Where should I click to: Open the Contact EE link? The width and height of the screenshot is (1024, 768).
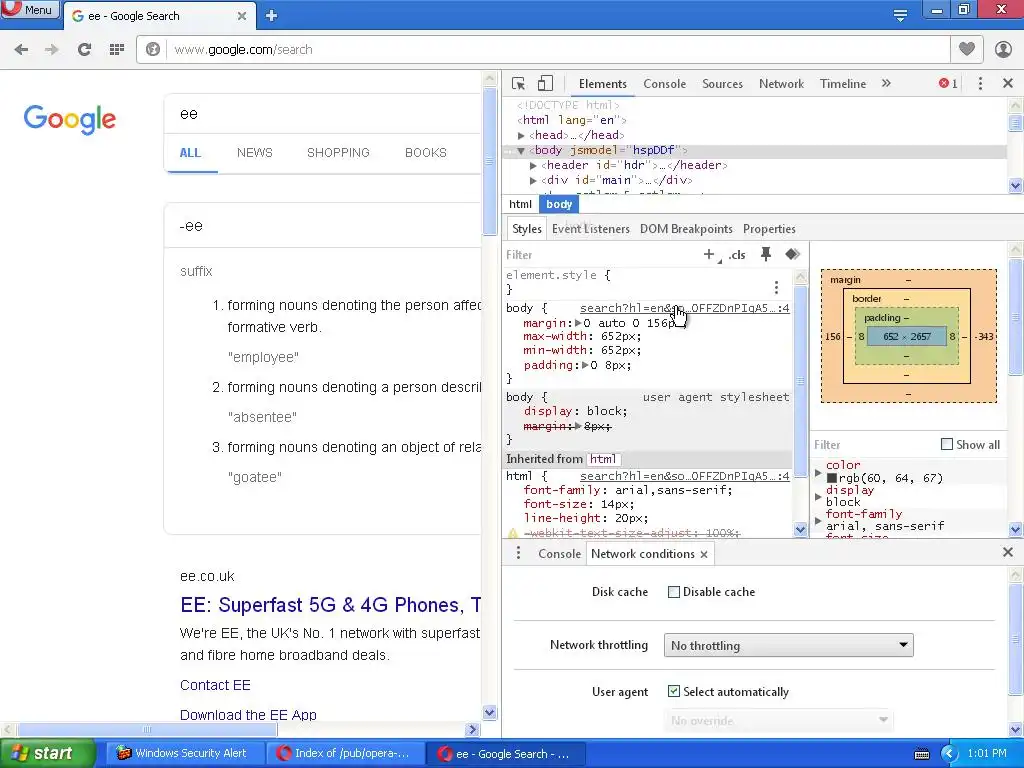pos(216,685)
